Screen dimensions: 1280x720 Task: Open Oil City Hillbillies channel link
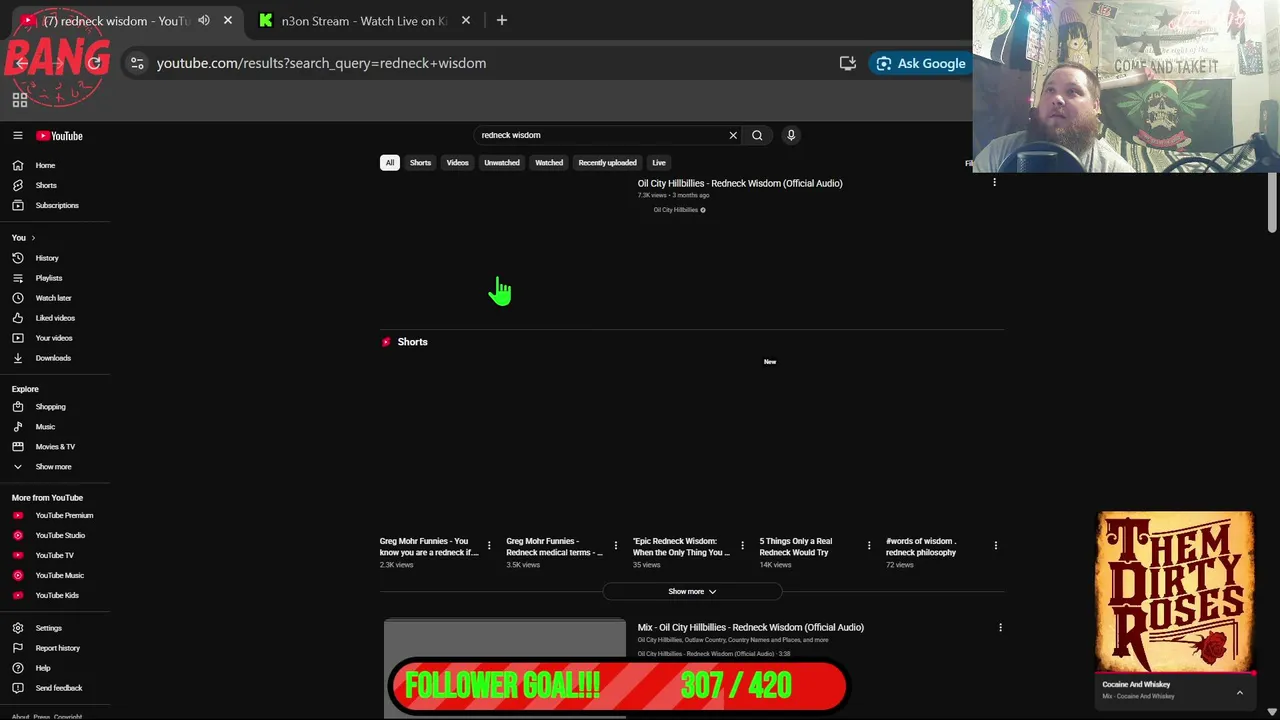pyautogui.click(x=675, y=210)
